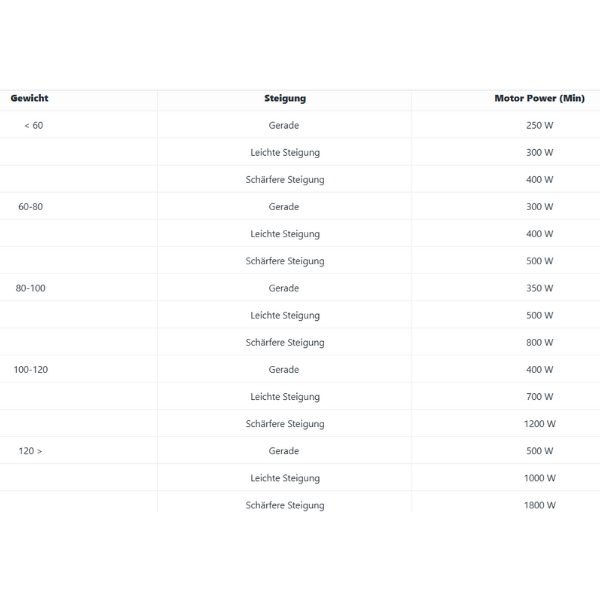Select the '< 60' weight cell
This screenshot has width=600, height=600.
(34, 126)
